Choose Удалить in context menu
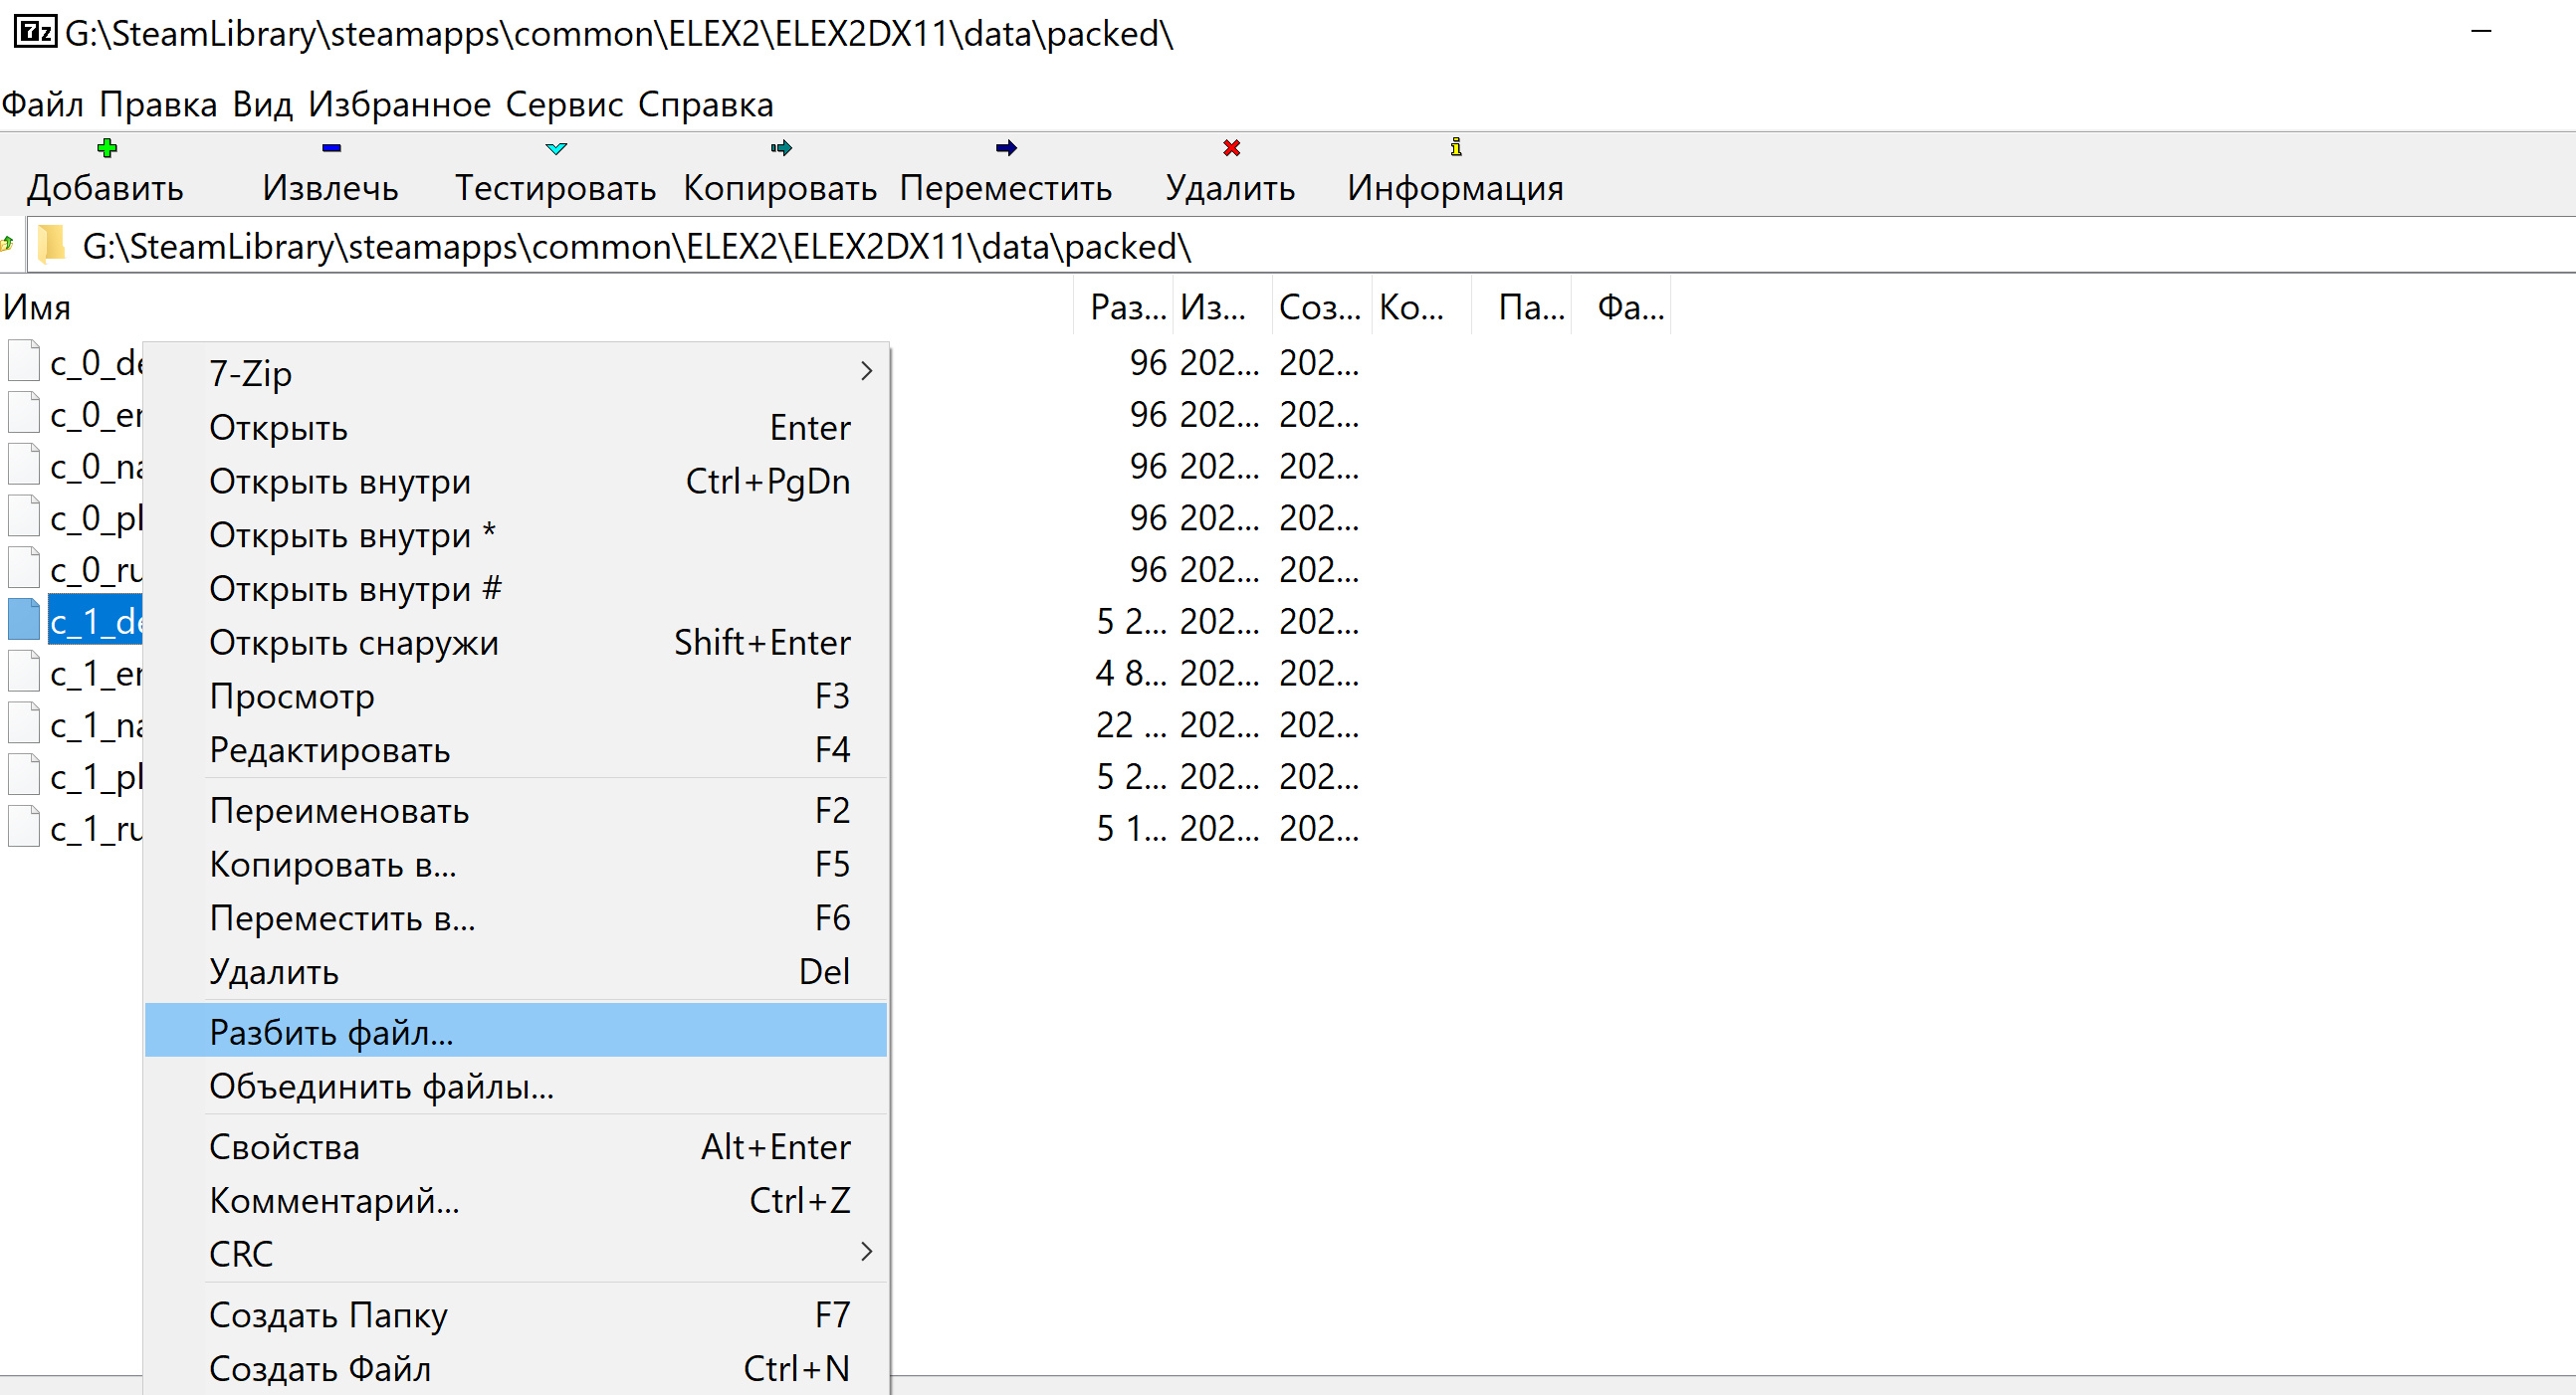The image size is (2576, 1395). 516,972
